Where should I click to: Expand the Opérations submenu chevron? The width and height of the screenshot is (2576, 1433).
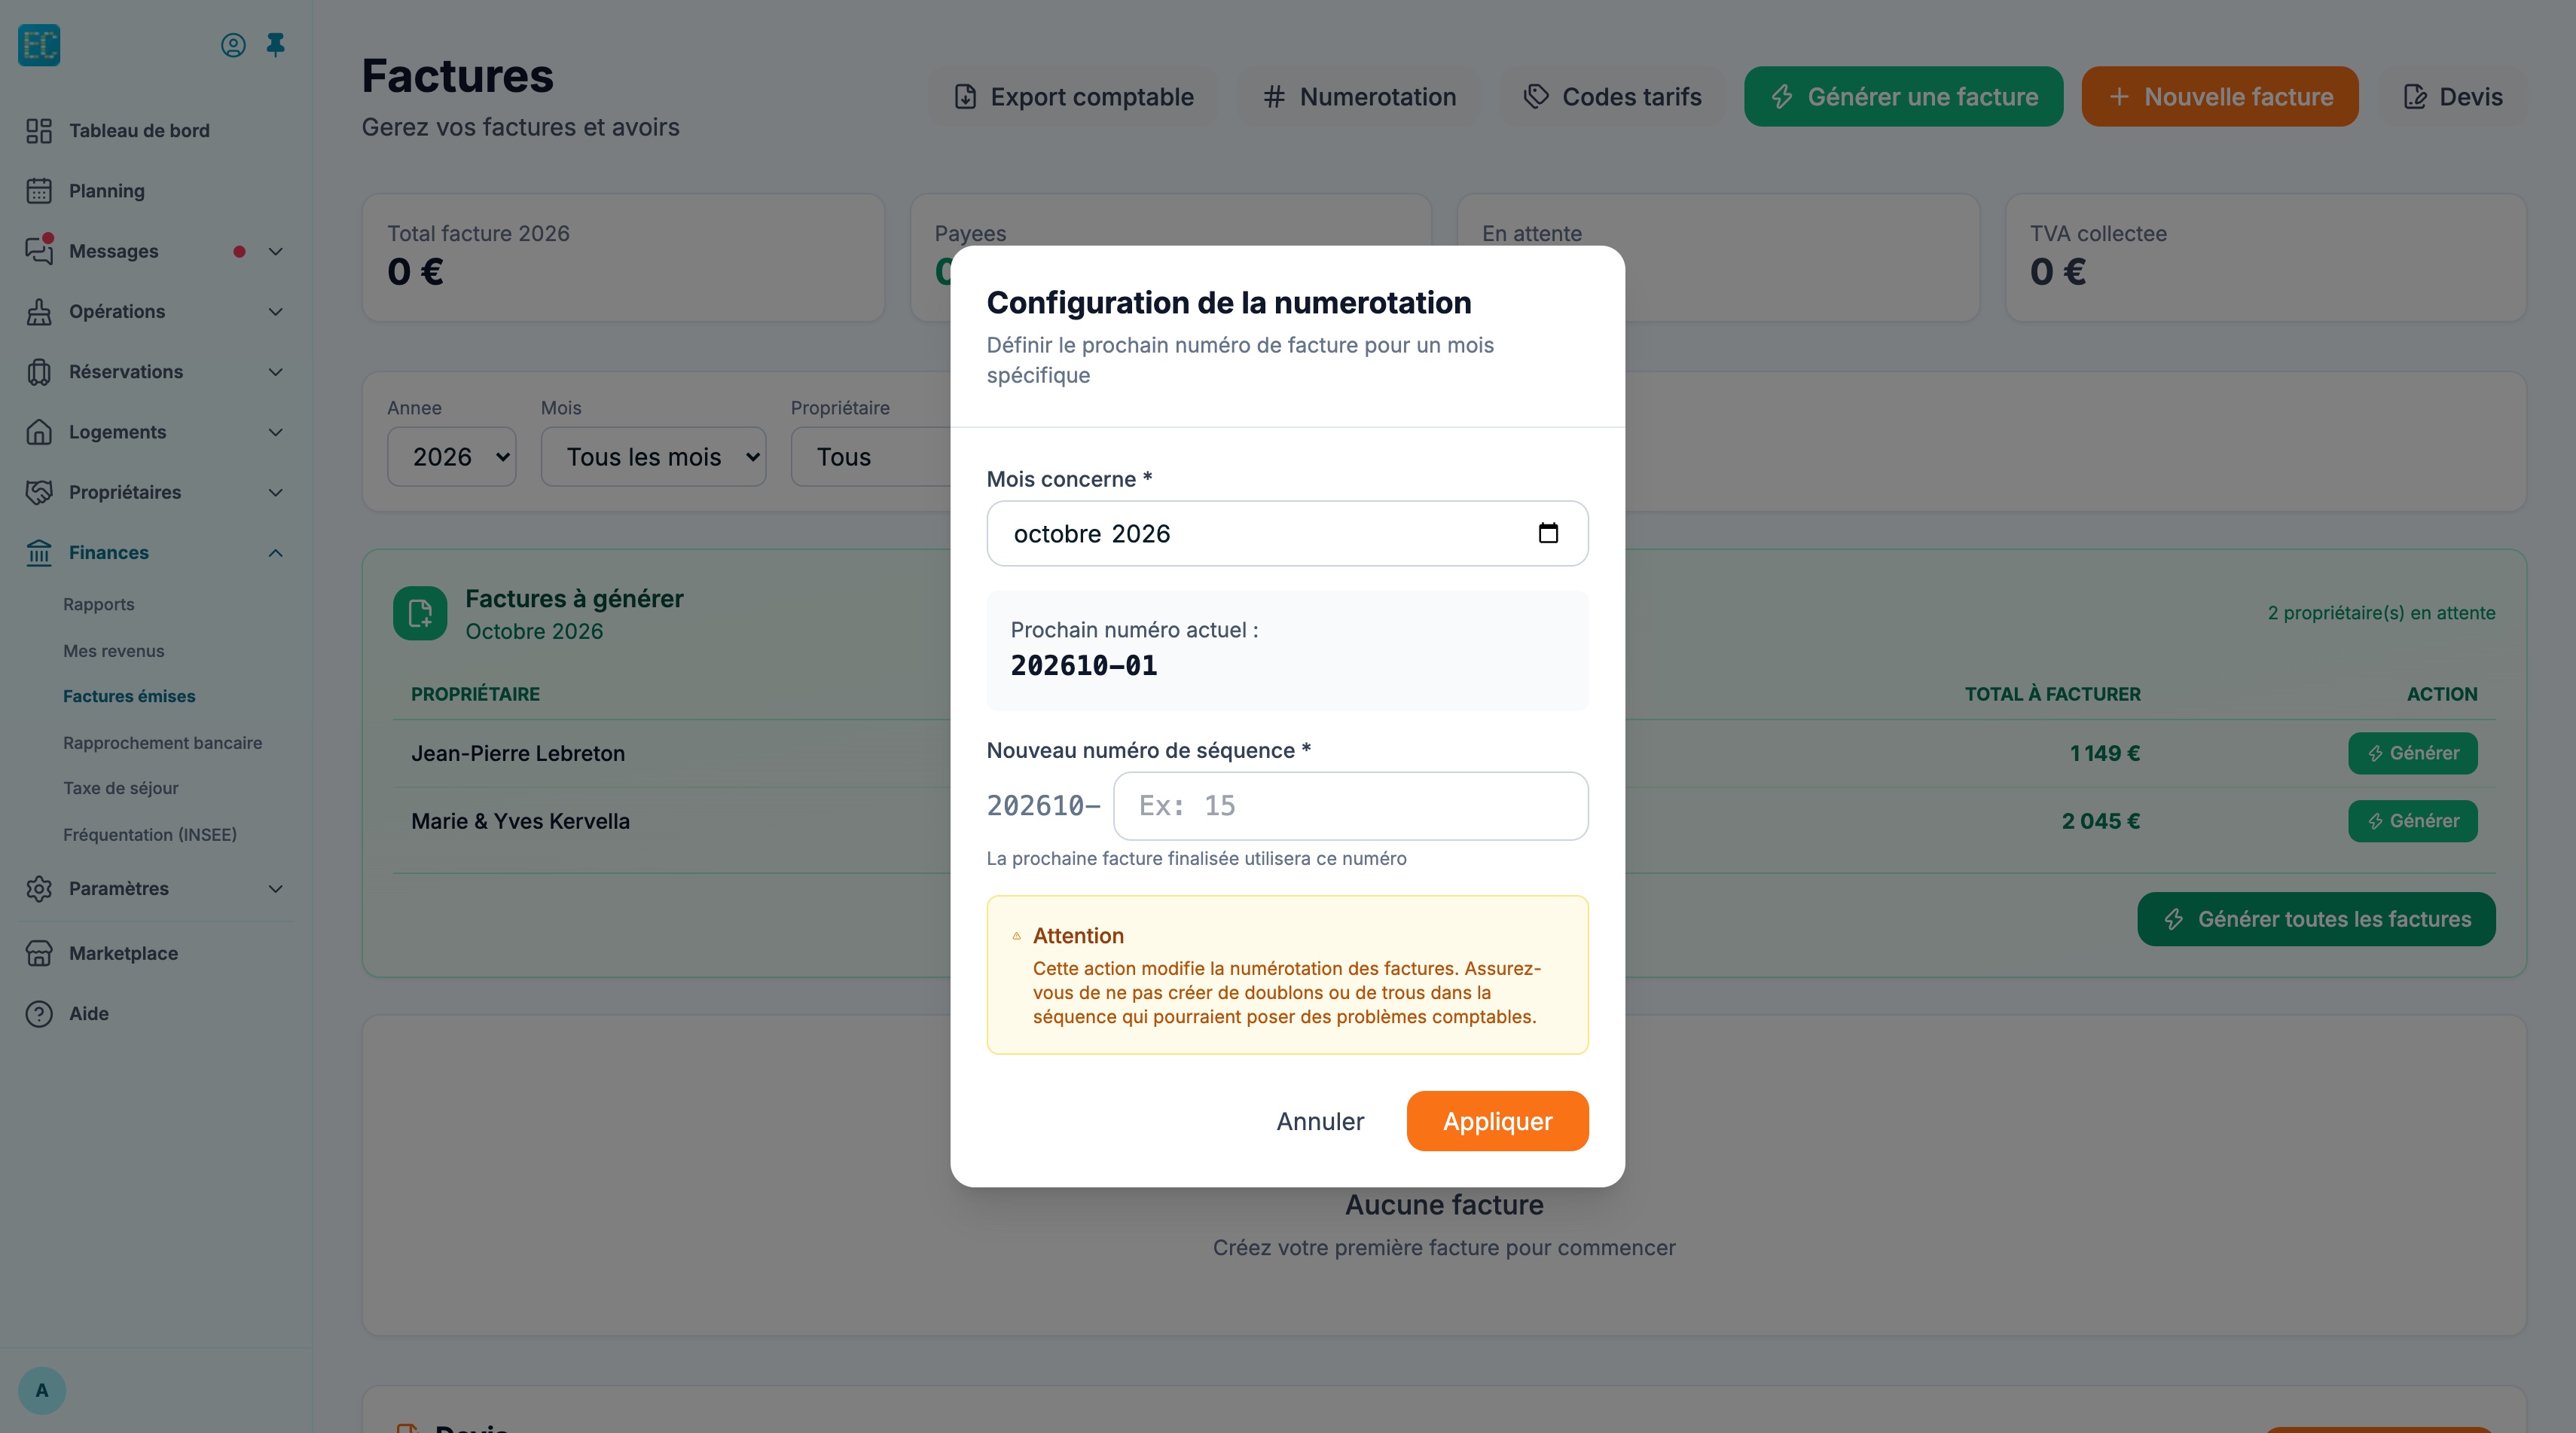276,312
